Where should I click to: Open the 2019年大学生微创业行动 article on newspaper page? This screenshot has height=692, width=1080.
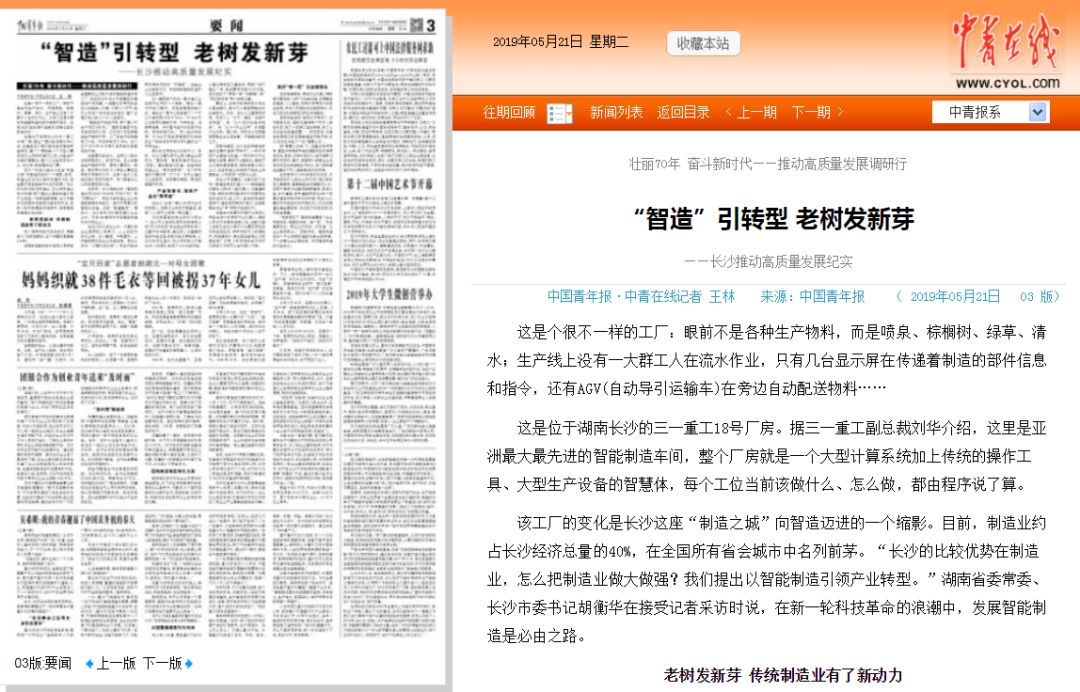click(x=389, y=294)
